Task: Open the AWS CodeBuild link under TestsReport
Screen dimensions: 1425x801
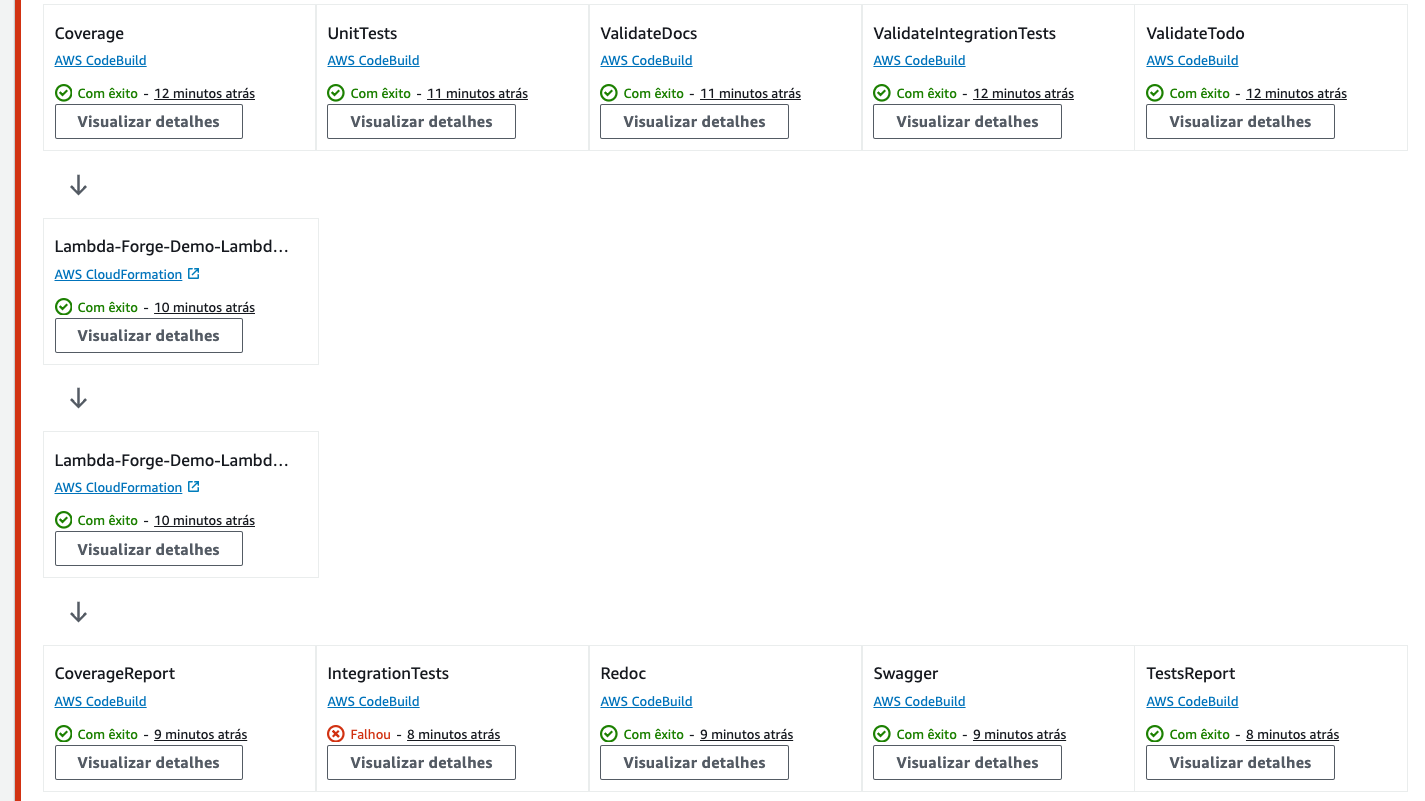Action: click(1192, 701)
